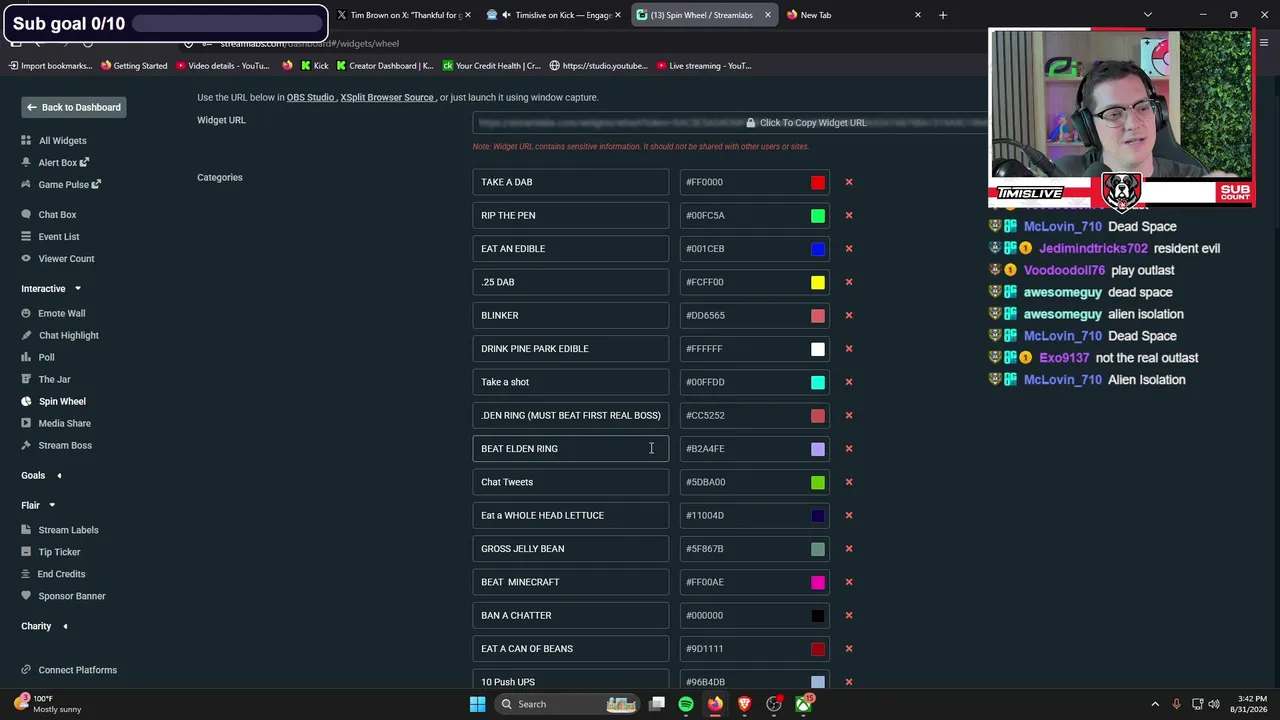Open Spotify from the taskbar

click(686, 704)
